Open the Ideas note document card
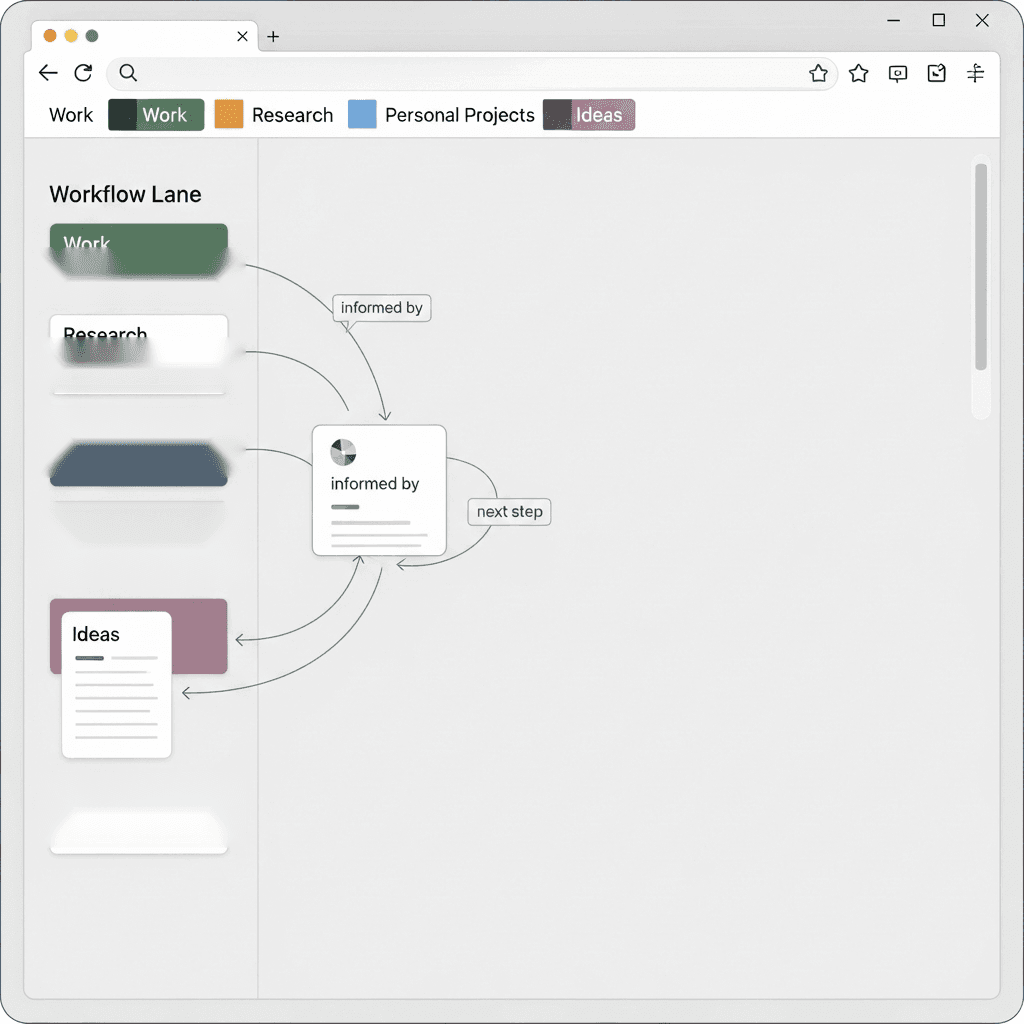This screenshot has width=1024, height=1024. coord(116,684)
